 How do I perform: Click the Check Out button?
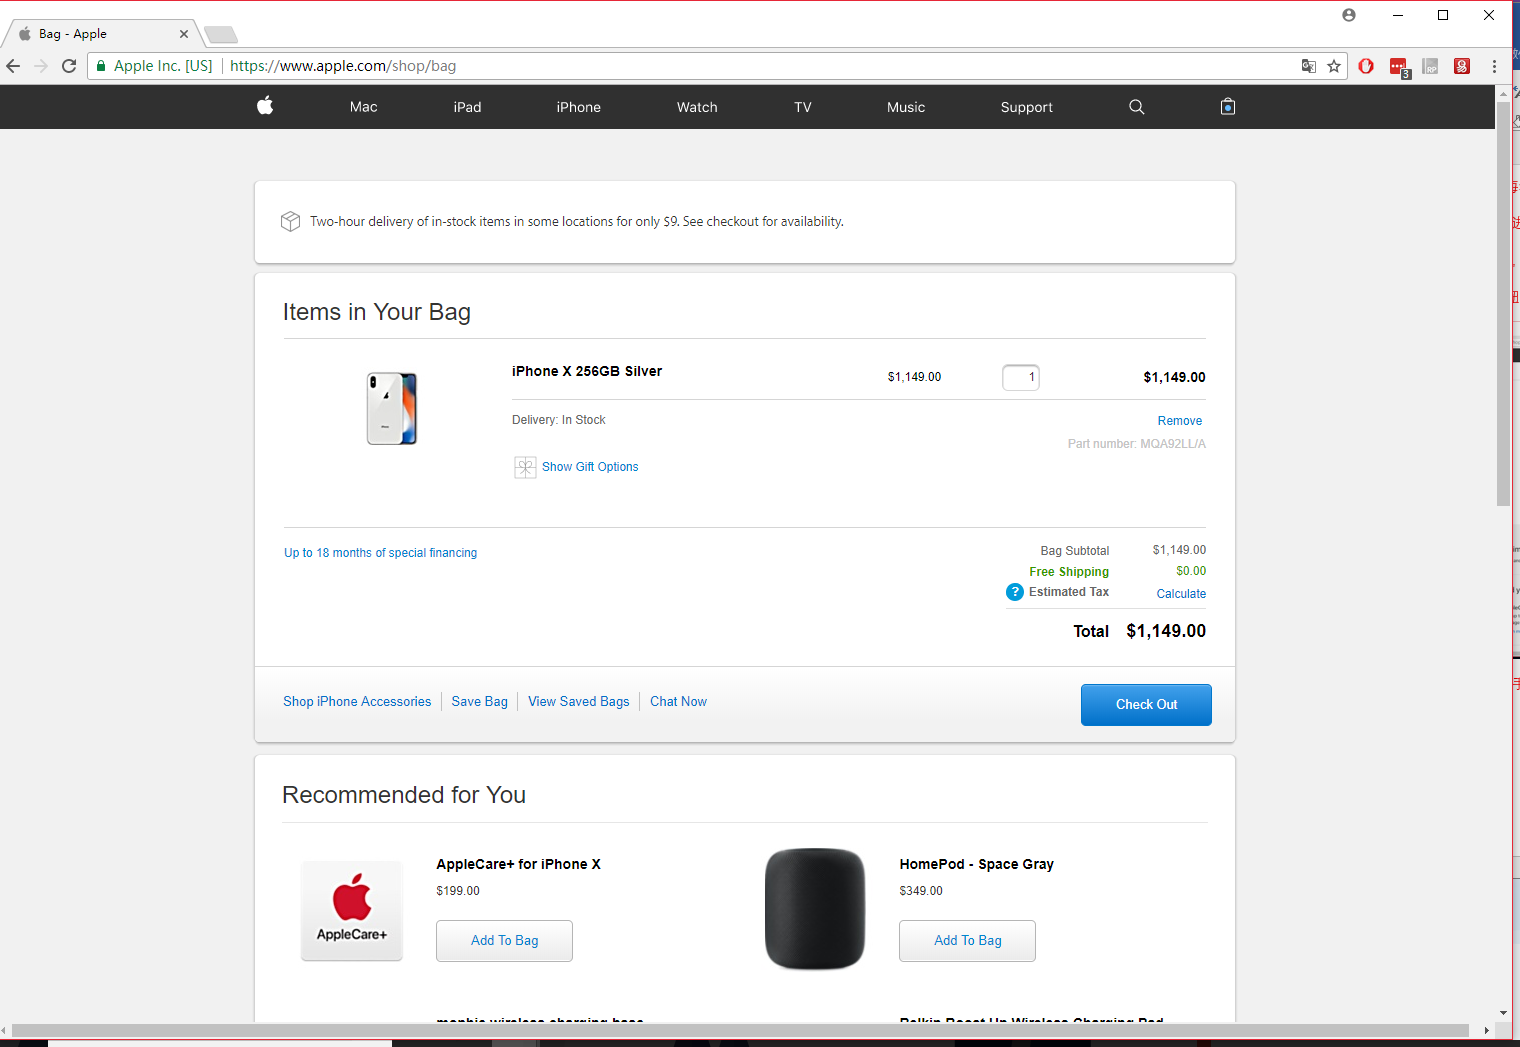click(x=1146, y=705)
